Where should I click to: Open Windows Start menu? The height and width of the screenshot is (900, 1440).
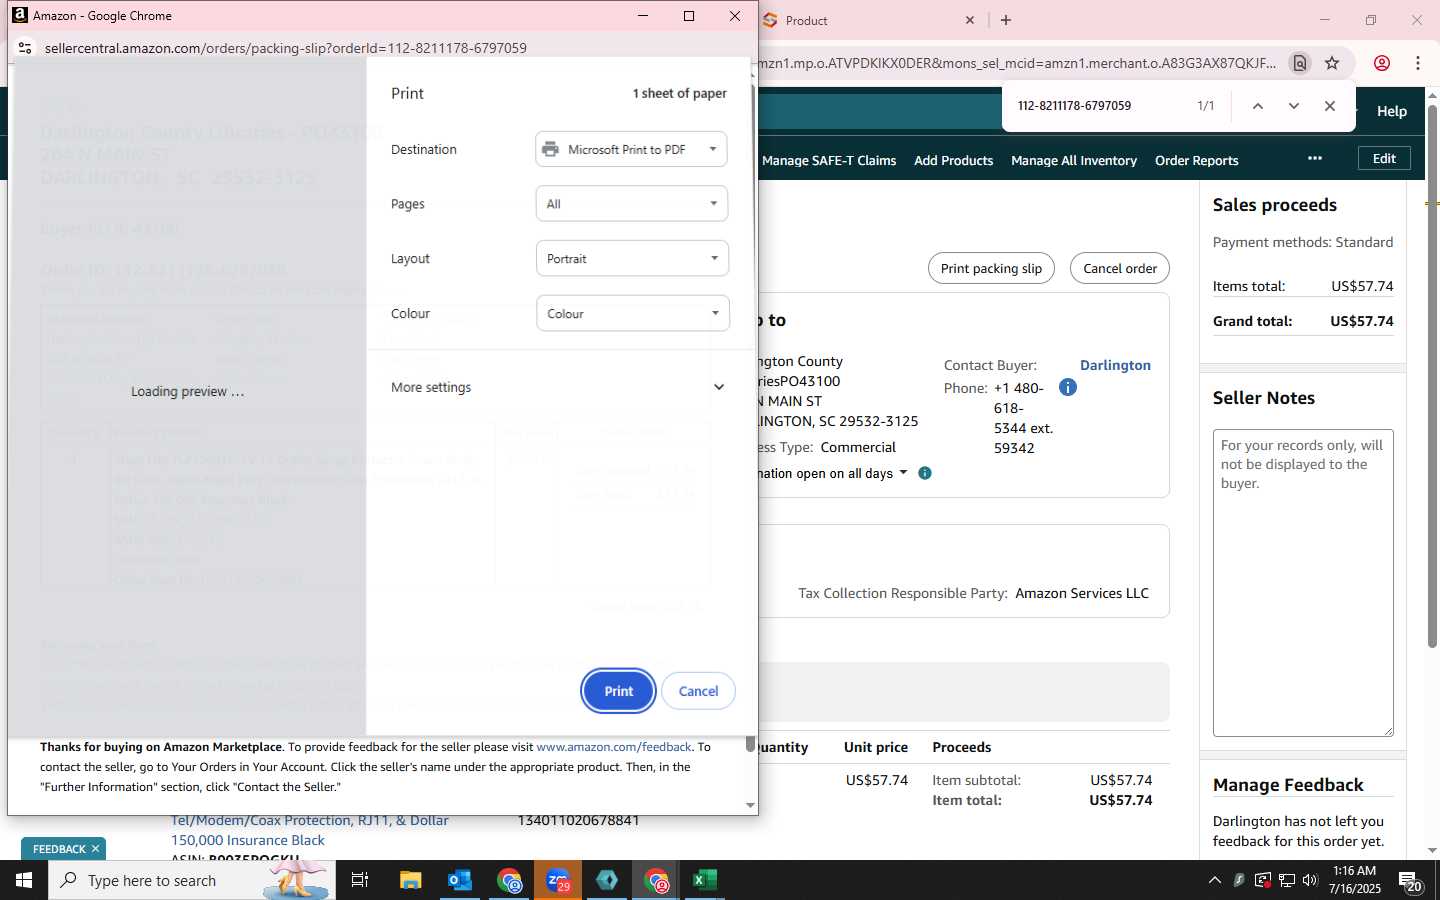click(23, 880)
